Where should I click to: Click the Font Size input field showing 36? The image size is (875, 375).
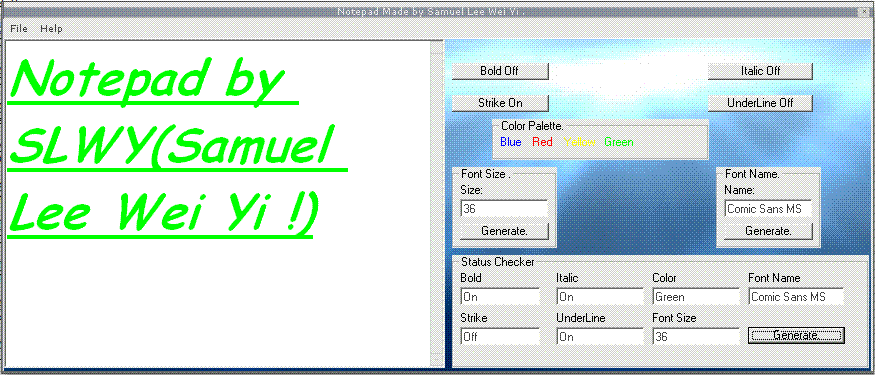pos(504,209)
